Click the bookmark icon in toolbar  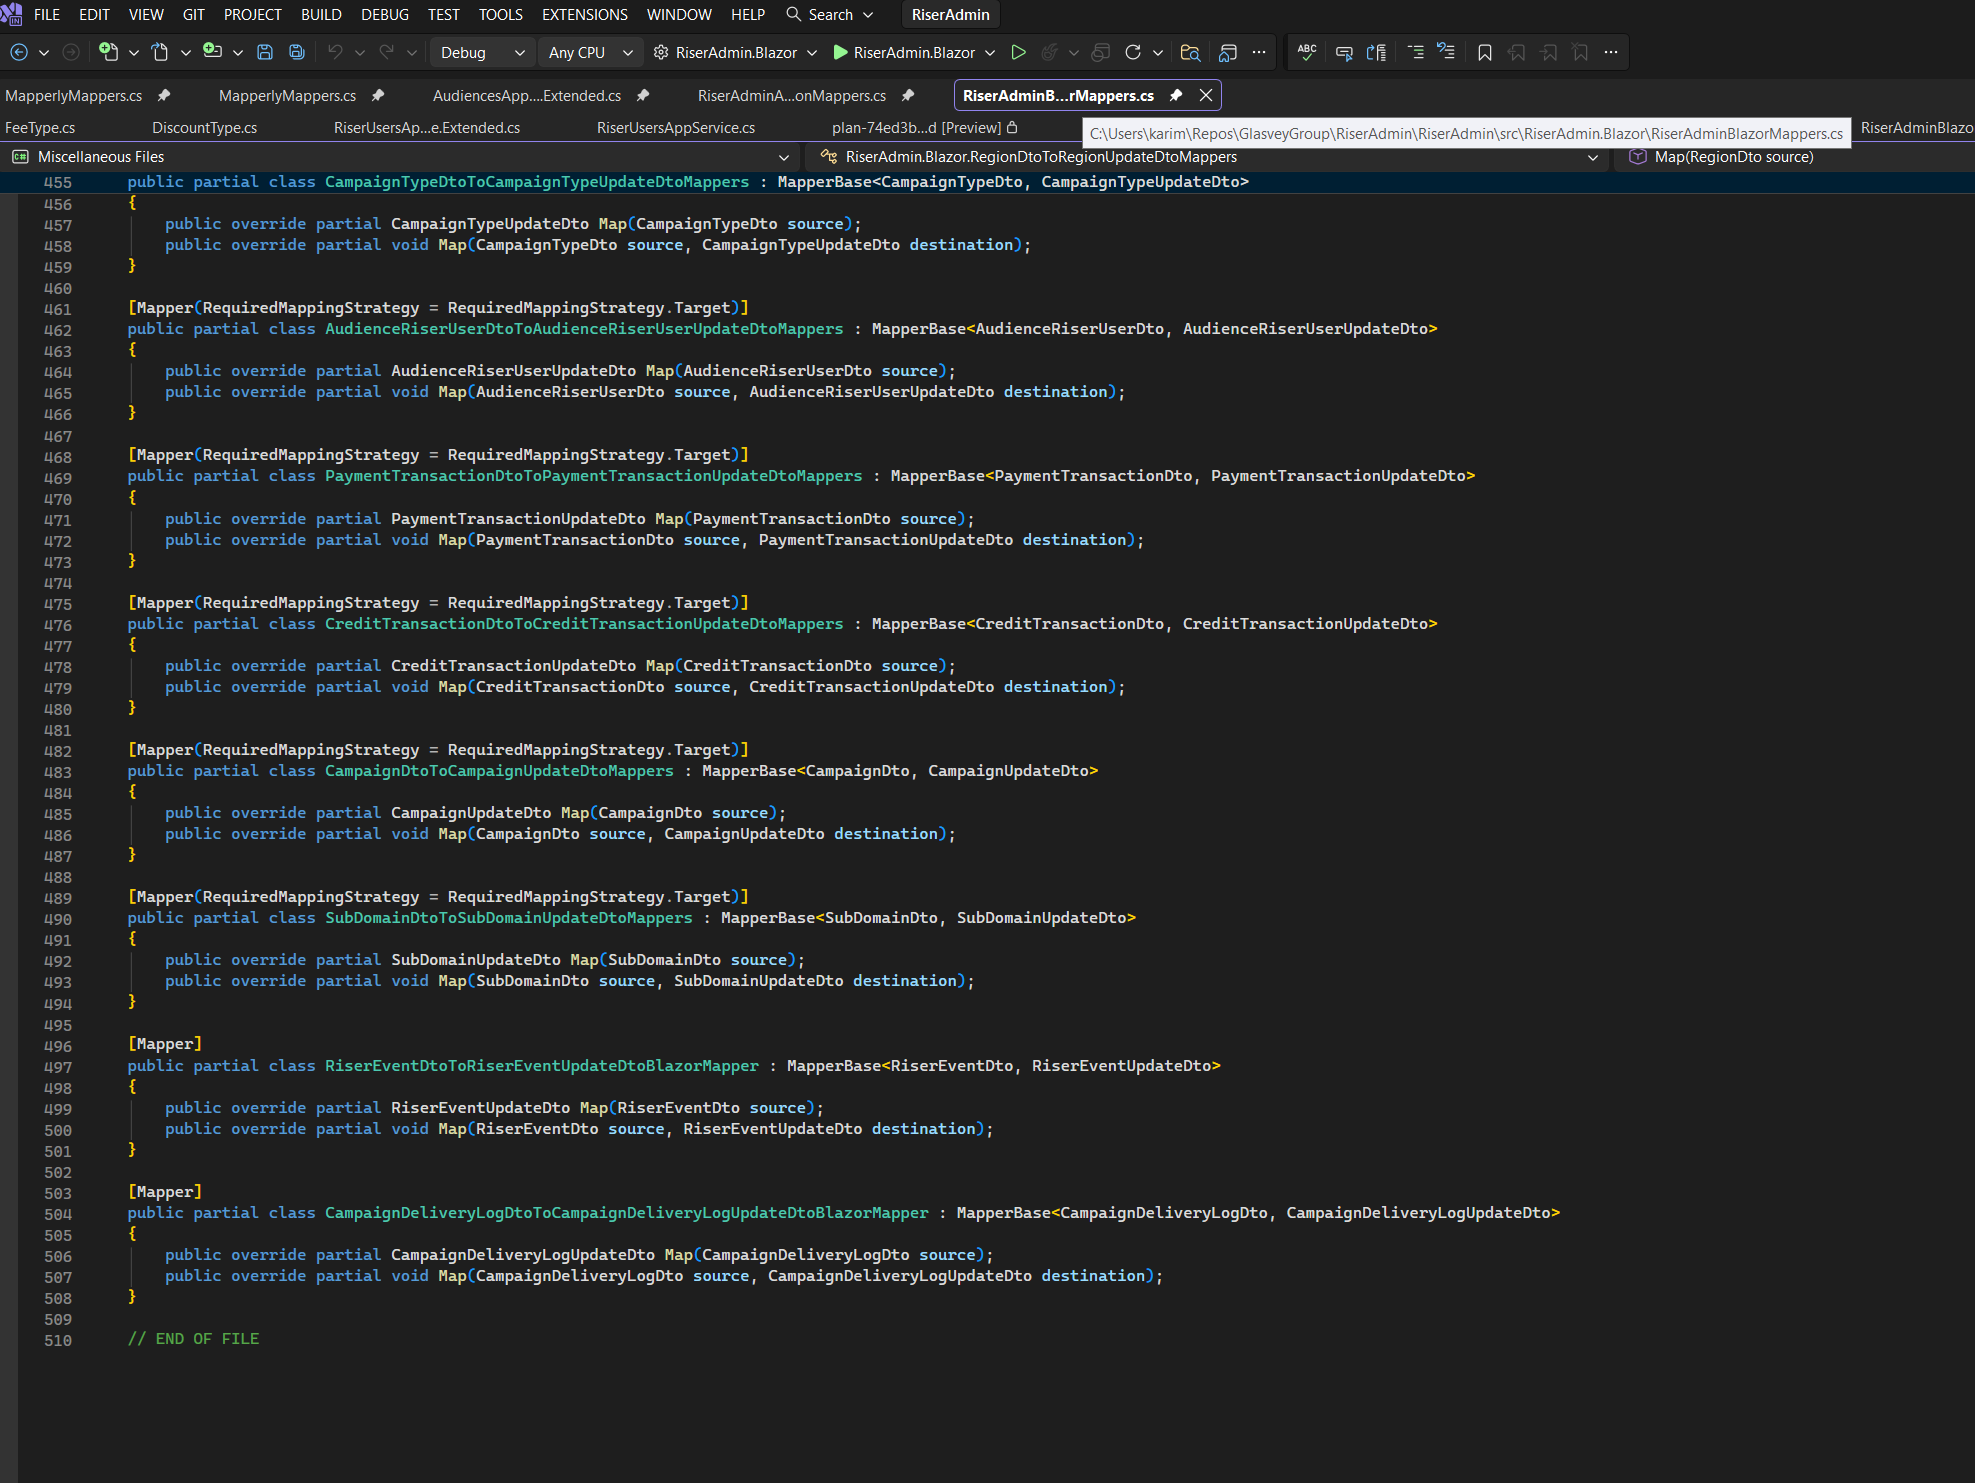tap(1485, 52)
